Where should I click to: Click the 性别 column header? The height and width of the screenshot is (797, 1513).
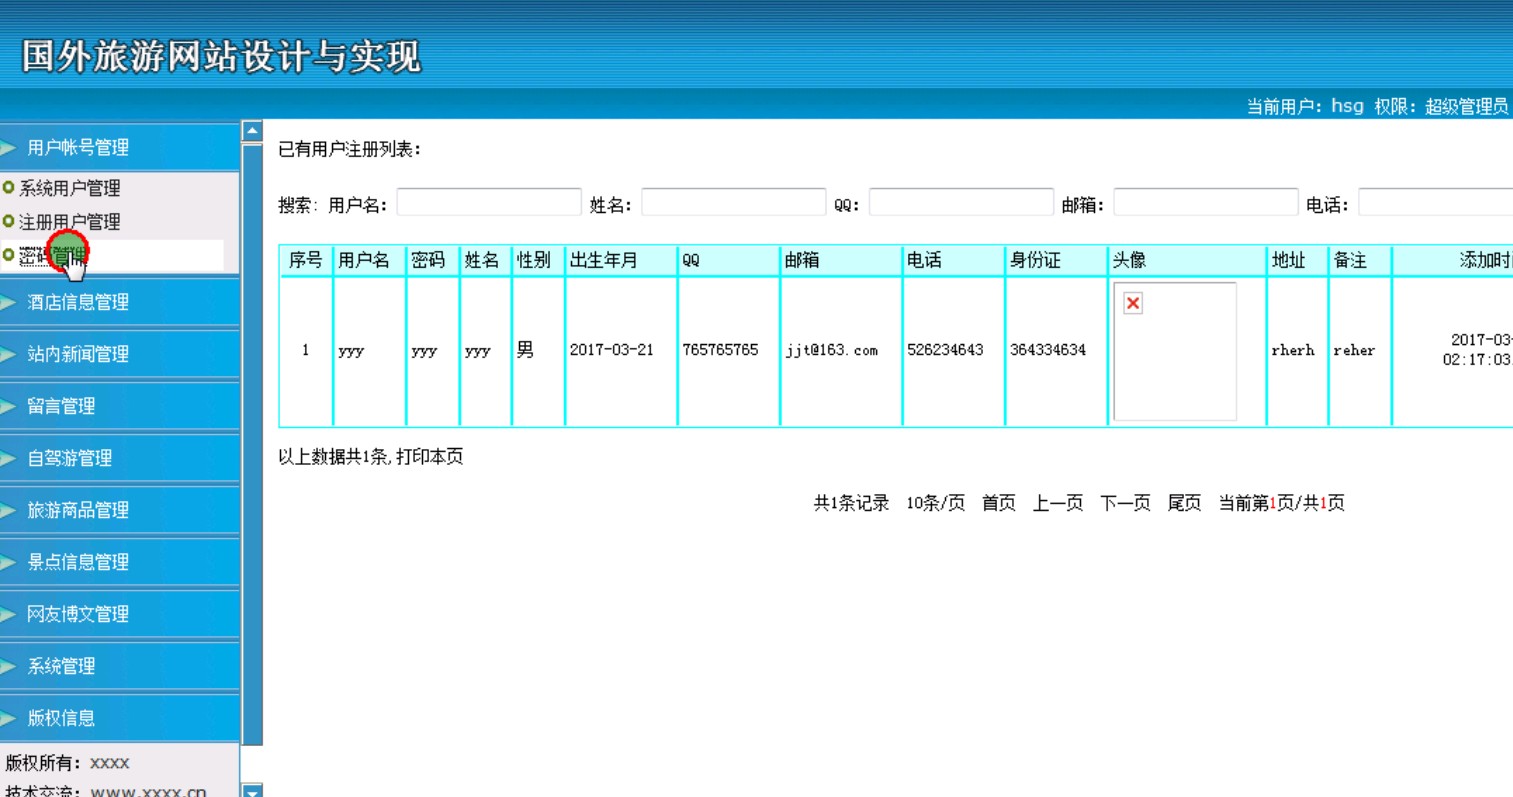[x=538, y=260]
